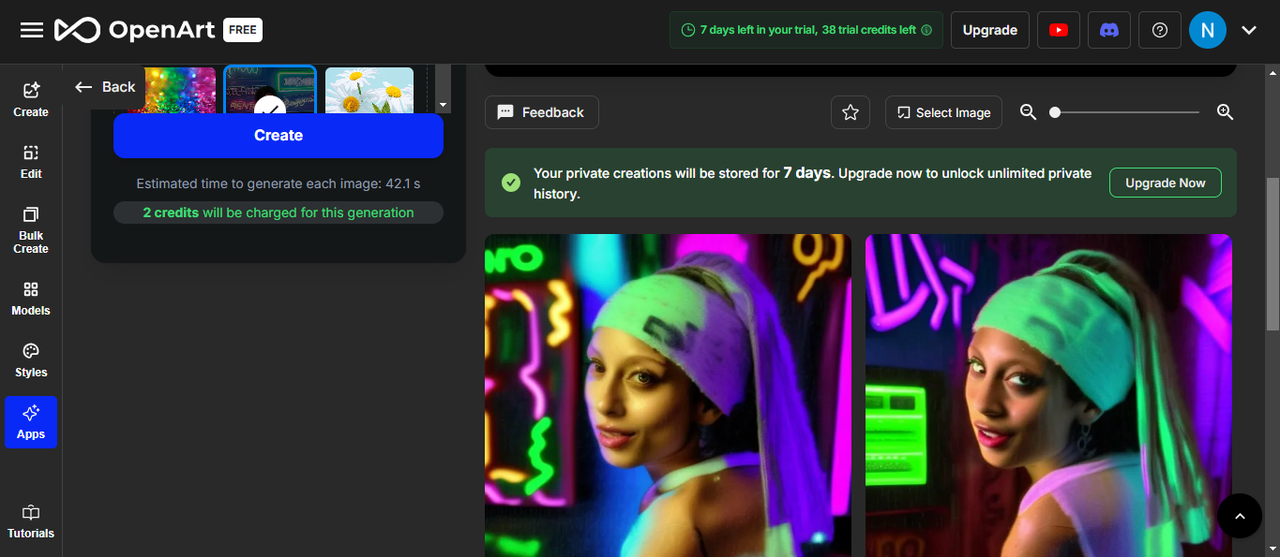1280x557 pixels.
Task: Open the Create sidebar item
Action: (31, 99)
